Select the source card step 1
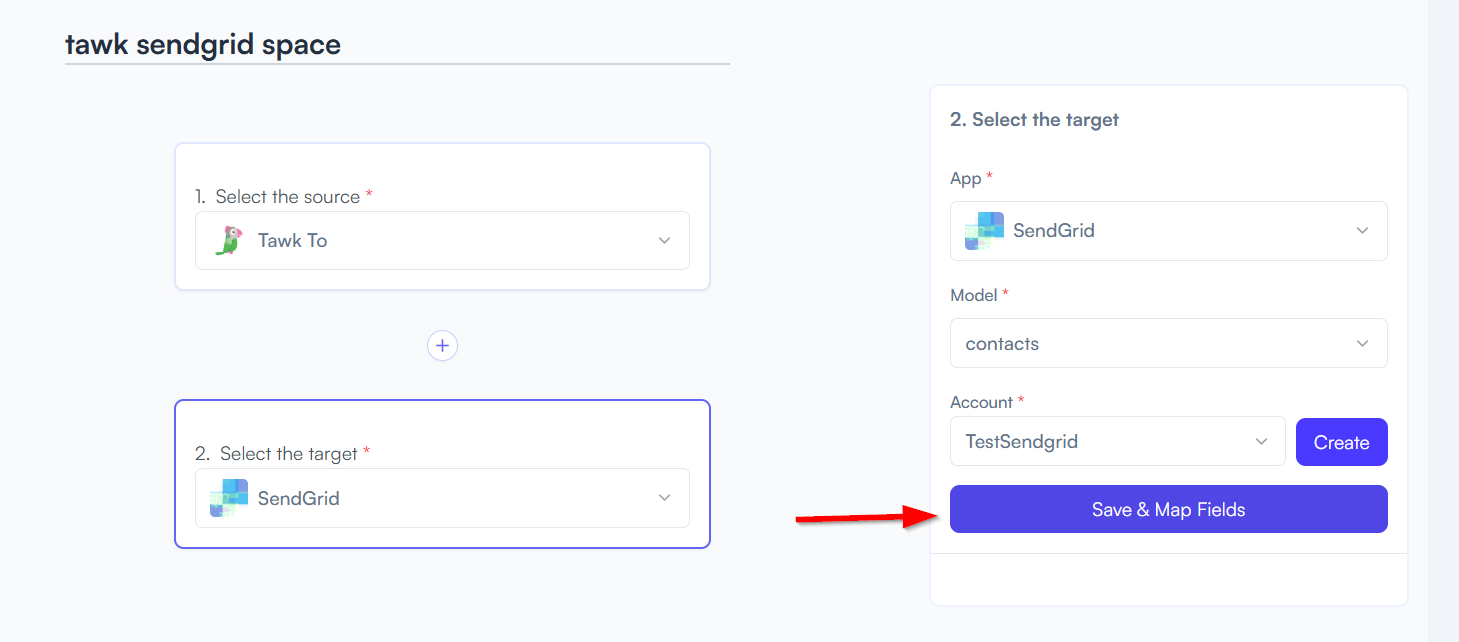The image size is (1459, 642). pos(442,217)
